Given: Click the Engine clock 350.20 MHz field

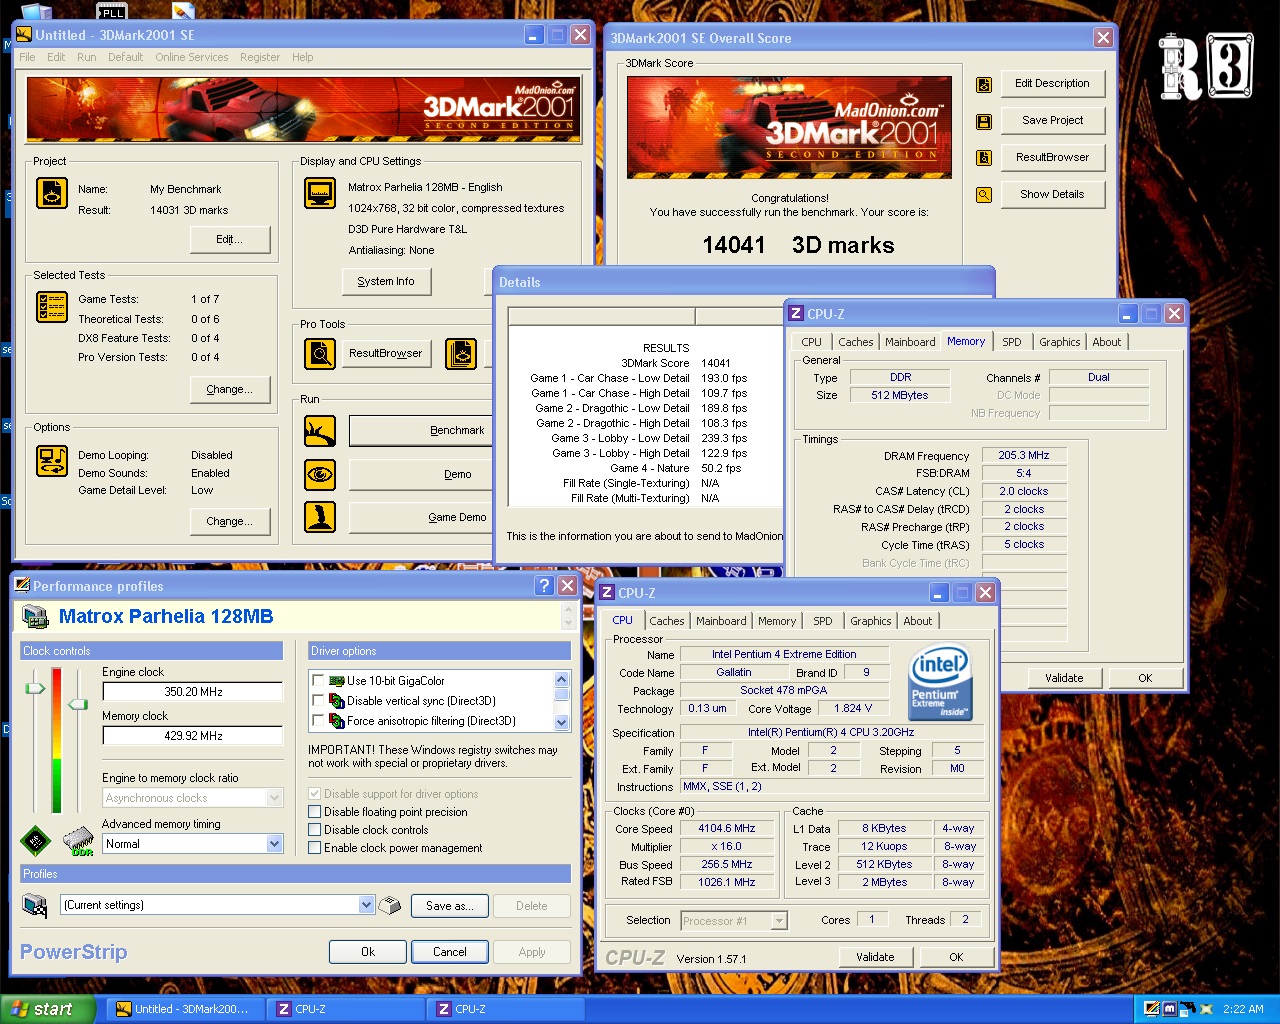Looking at the screenshot, I should [193, 692].
